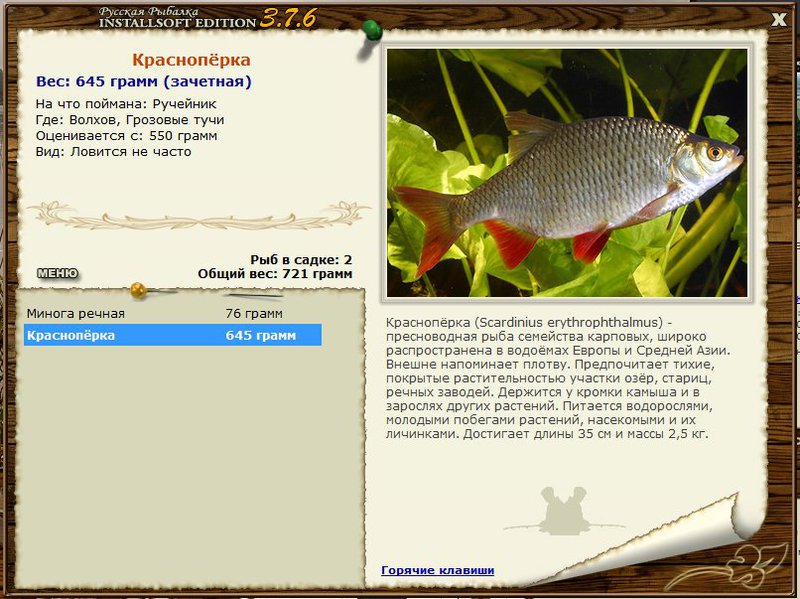Click the orange pin above fish list

[138, 290]
